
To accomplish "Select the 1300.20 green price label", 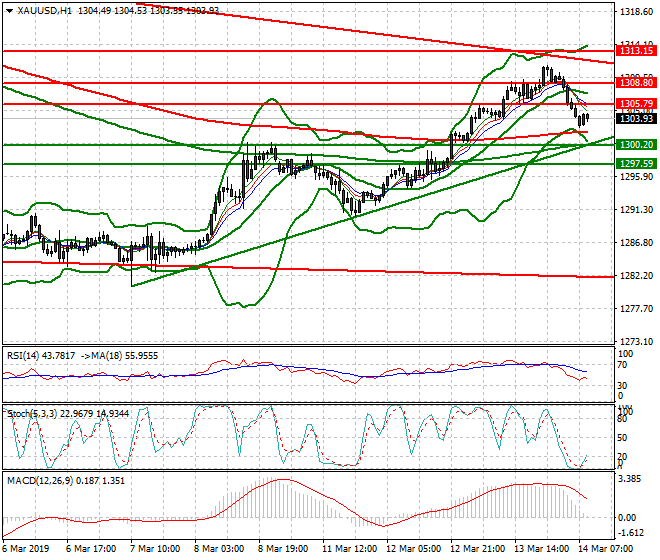I will pos(636,145).
